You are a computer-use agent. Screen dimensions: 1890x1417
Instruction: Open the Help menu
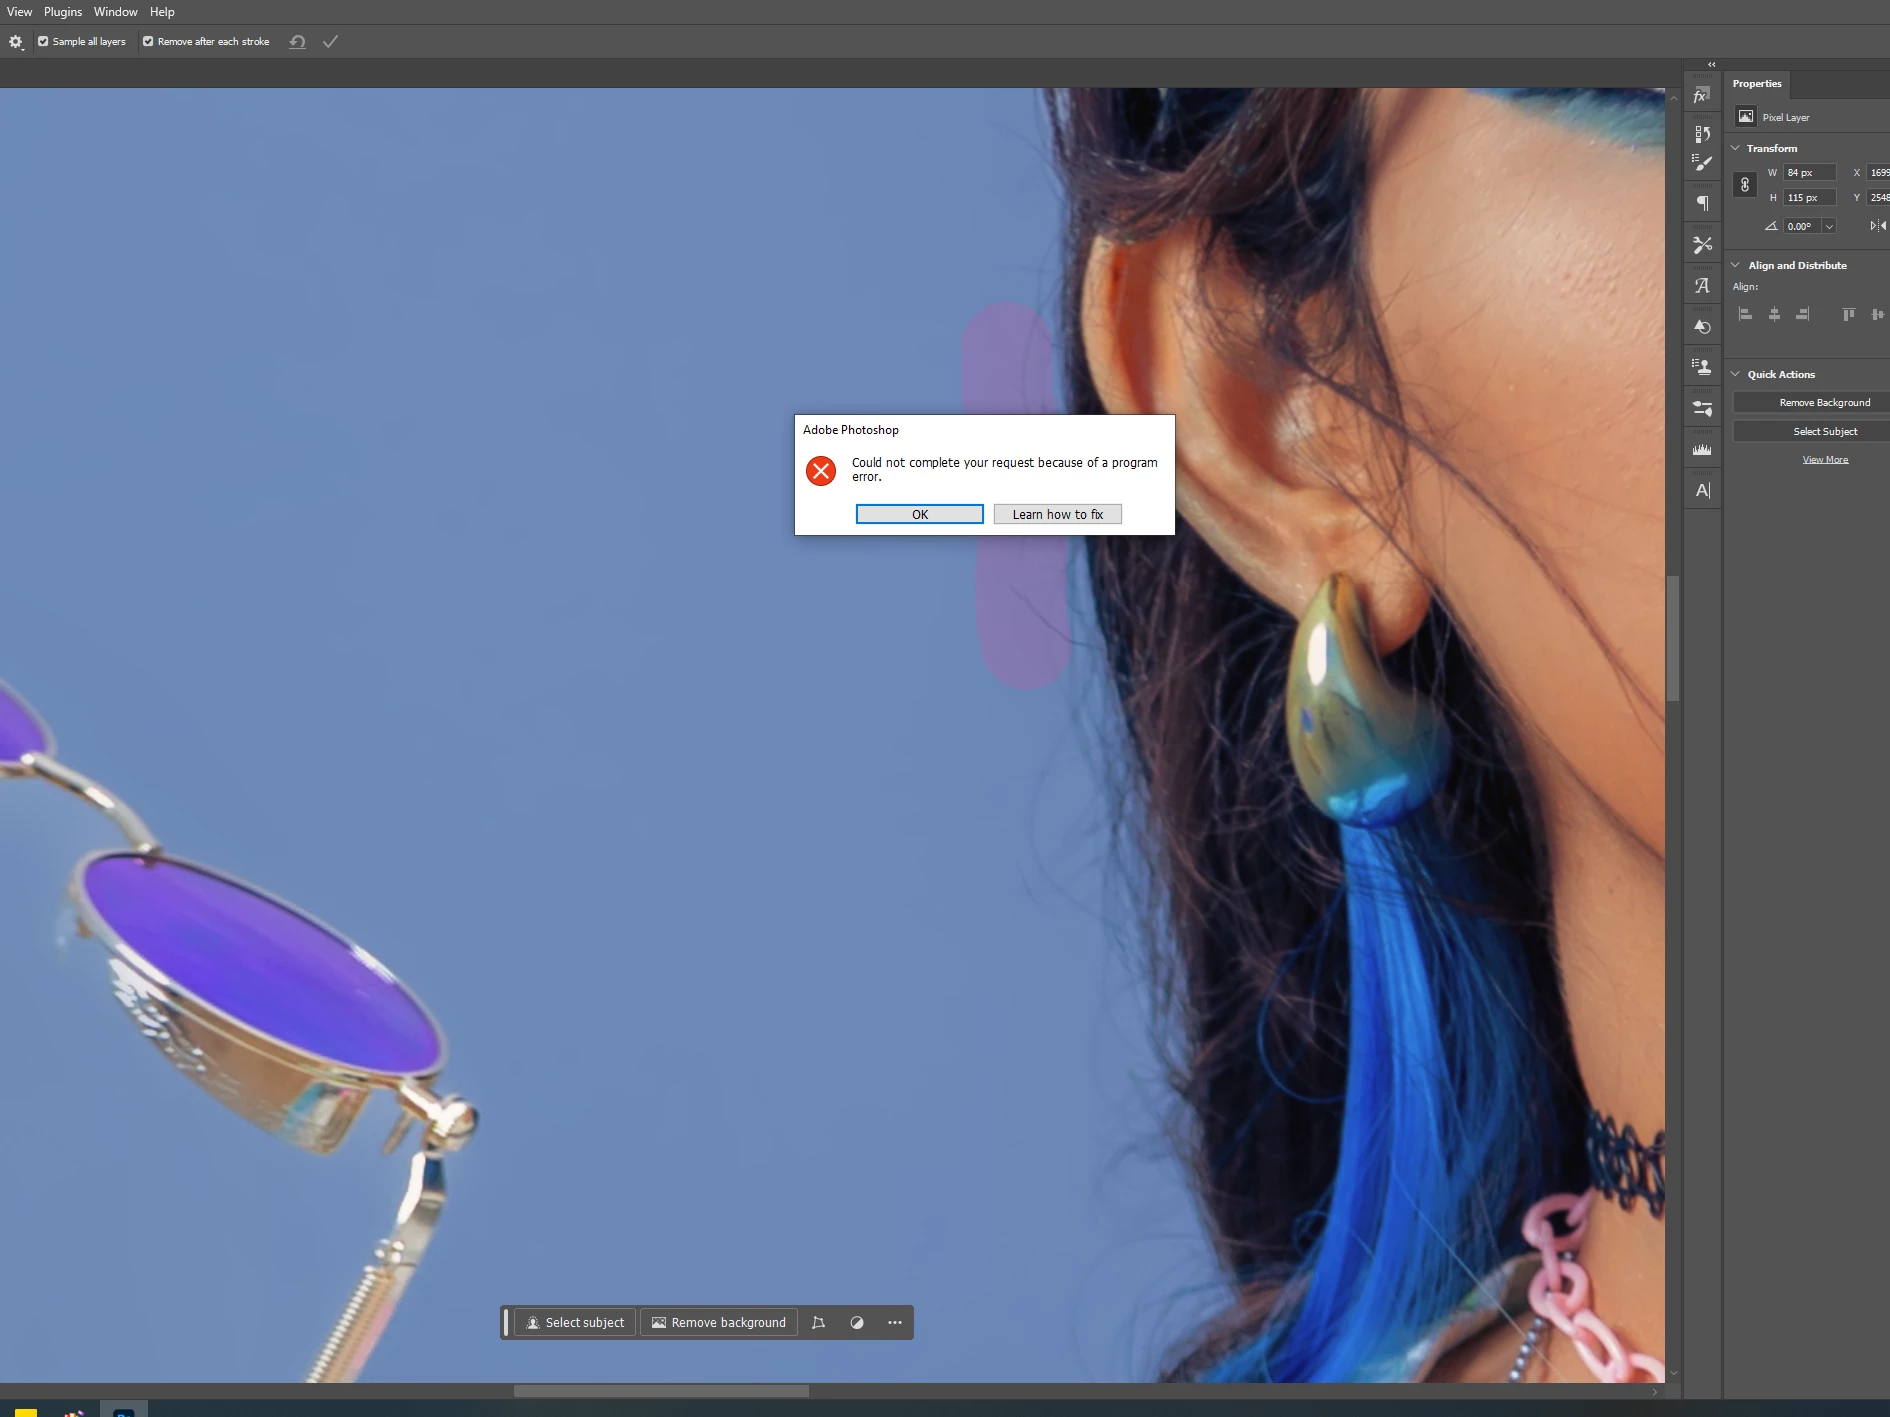coord(162,12)
